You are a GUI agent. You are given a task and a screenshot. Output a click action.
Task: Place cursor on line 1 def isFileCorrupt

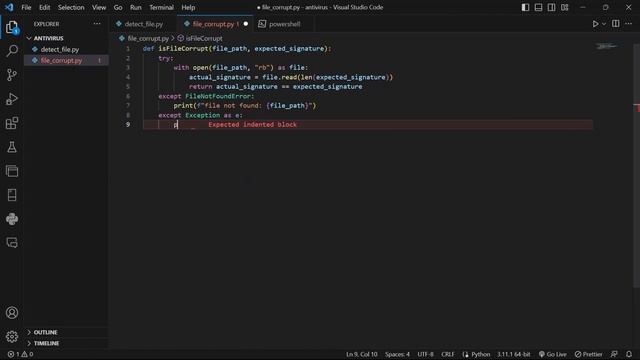(x=237, y=49)
